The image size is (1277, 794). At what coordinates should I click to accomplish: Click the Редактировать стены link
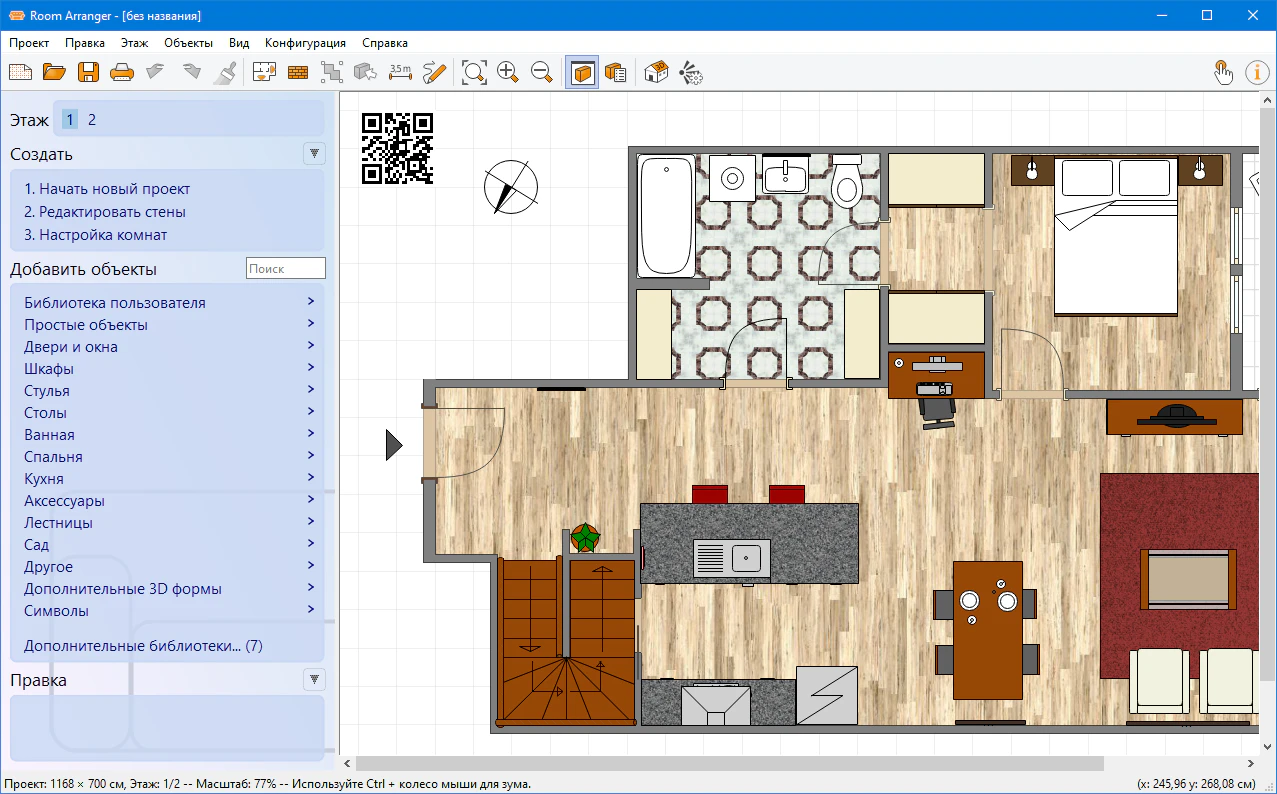click(x=105, y=212)
